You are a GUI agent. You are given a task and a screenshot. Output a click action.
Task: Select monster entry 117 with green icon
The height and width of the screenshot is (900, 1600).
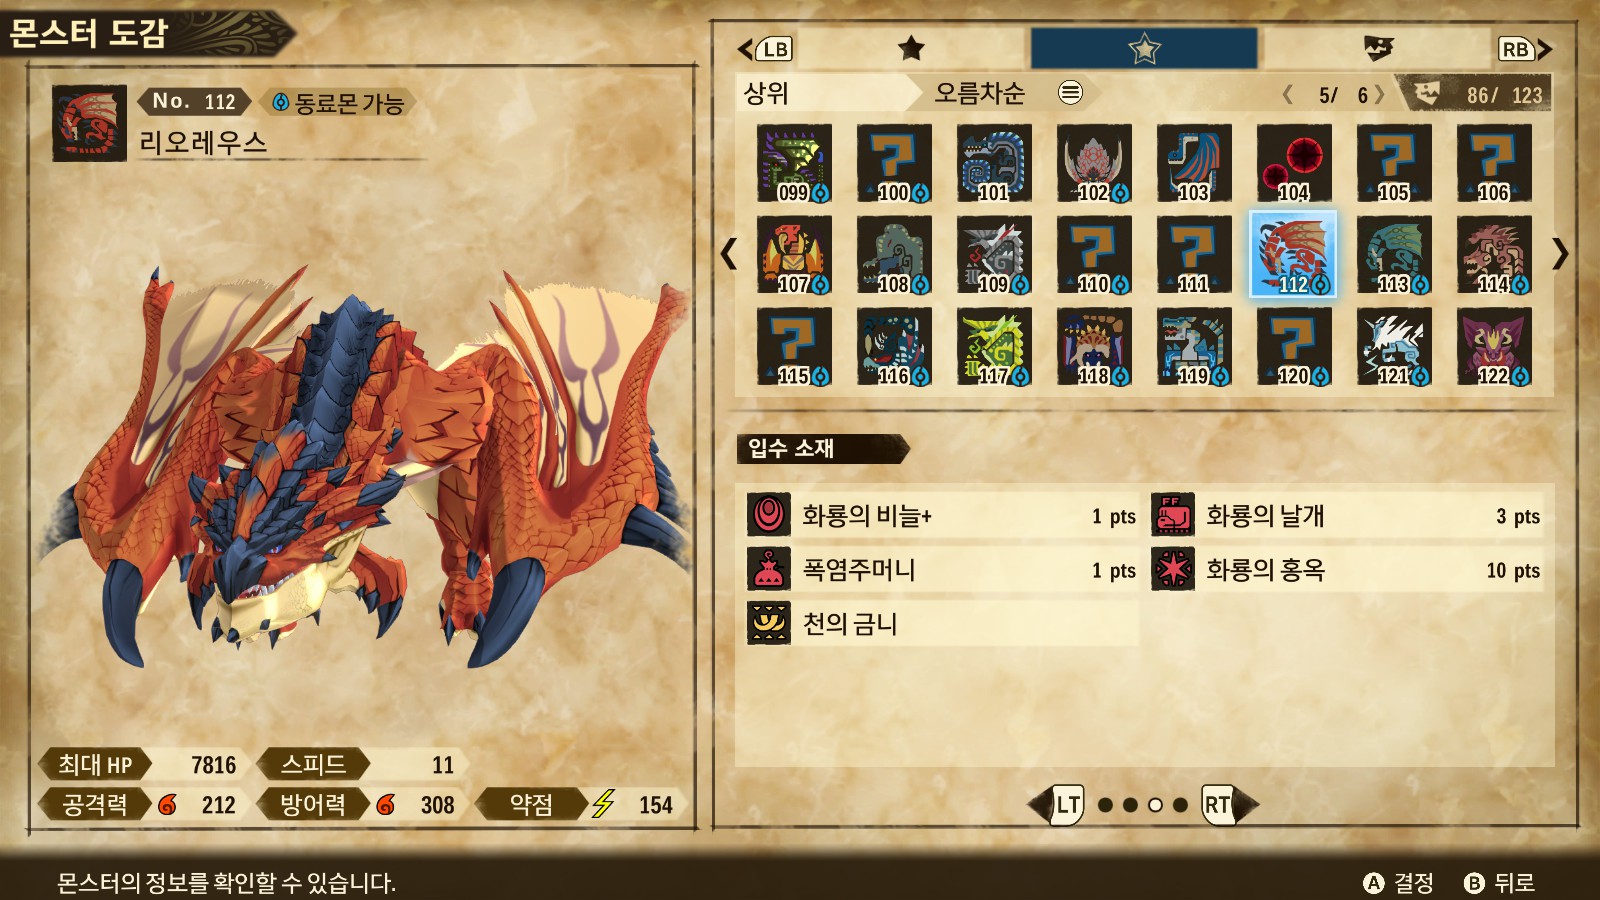point(994,347)
